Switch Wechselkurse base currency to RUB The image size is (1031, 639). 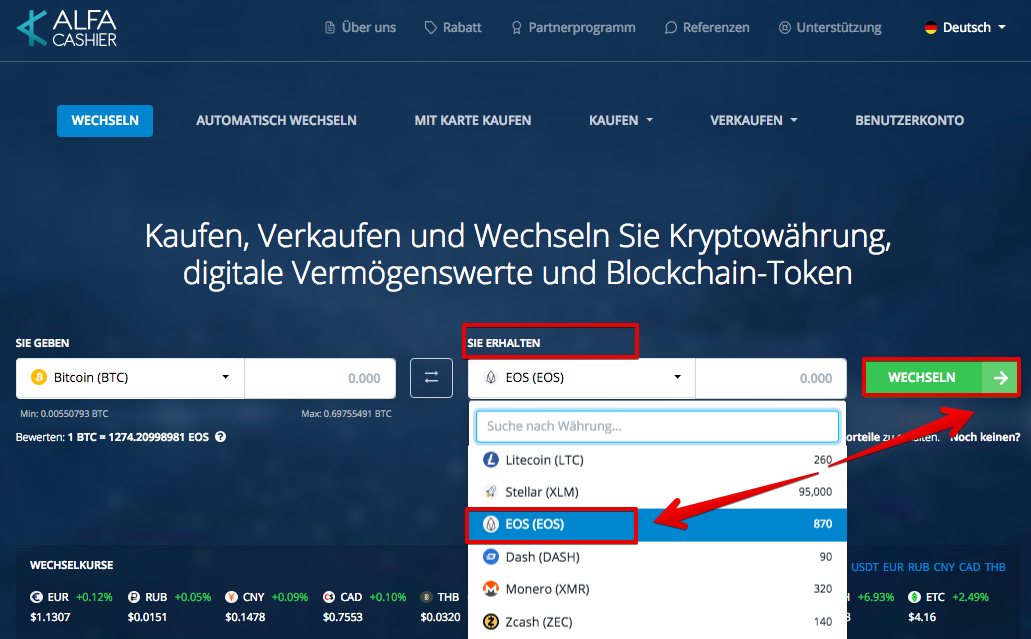click(919, 567)
